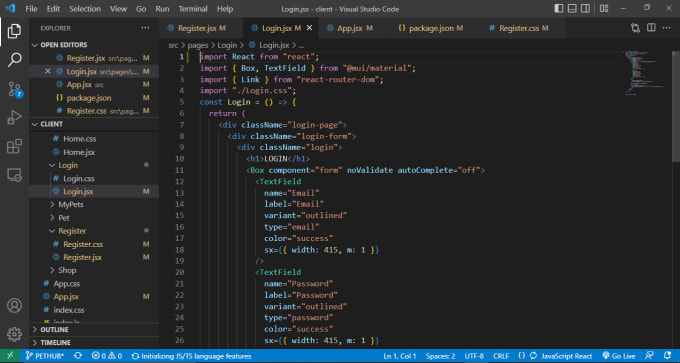The image size is (680, 363).
Task: Open Login.css in the explorer tree
Action: click(x=94, y=178)
